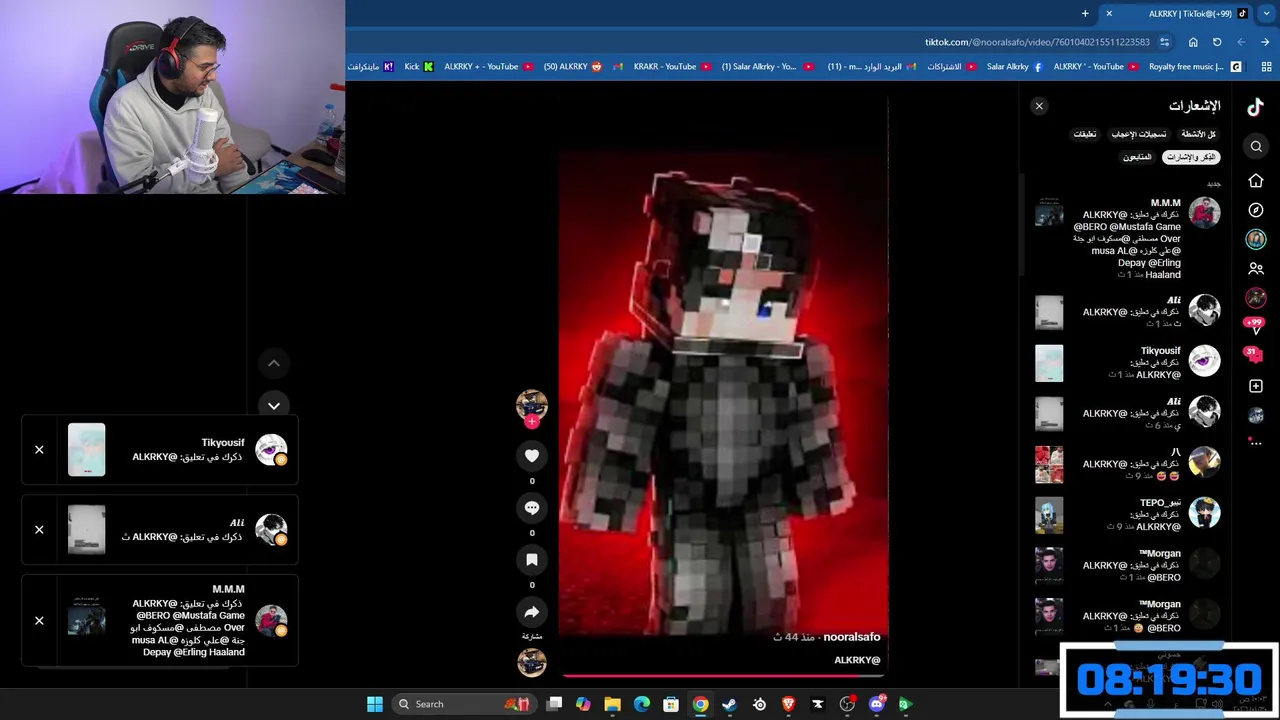Open the Kick bookmark
This screenshot has width=1280, height=720.
click(419, 67)
